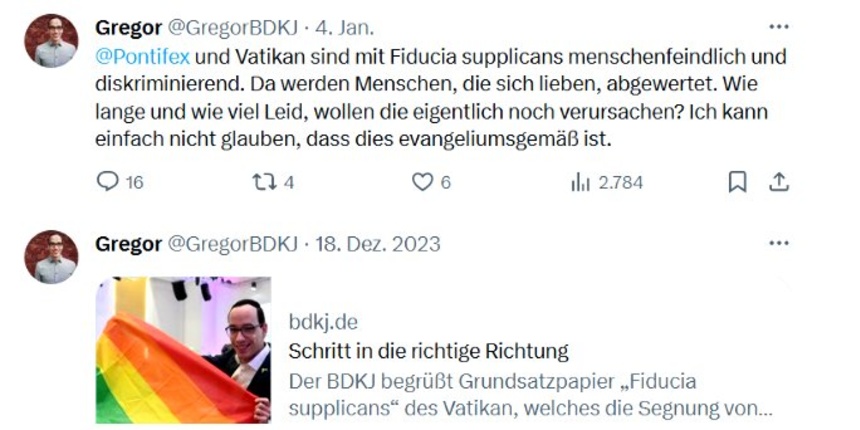Open the view analytics icon showing 2.784
Viewport: 860px width, 430px height.
(x=580, y=183)
